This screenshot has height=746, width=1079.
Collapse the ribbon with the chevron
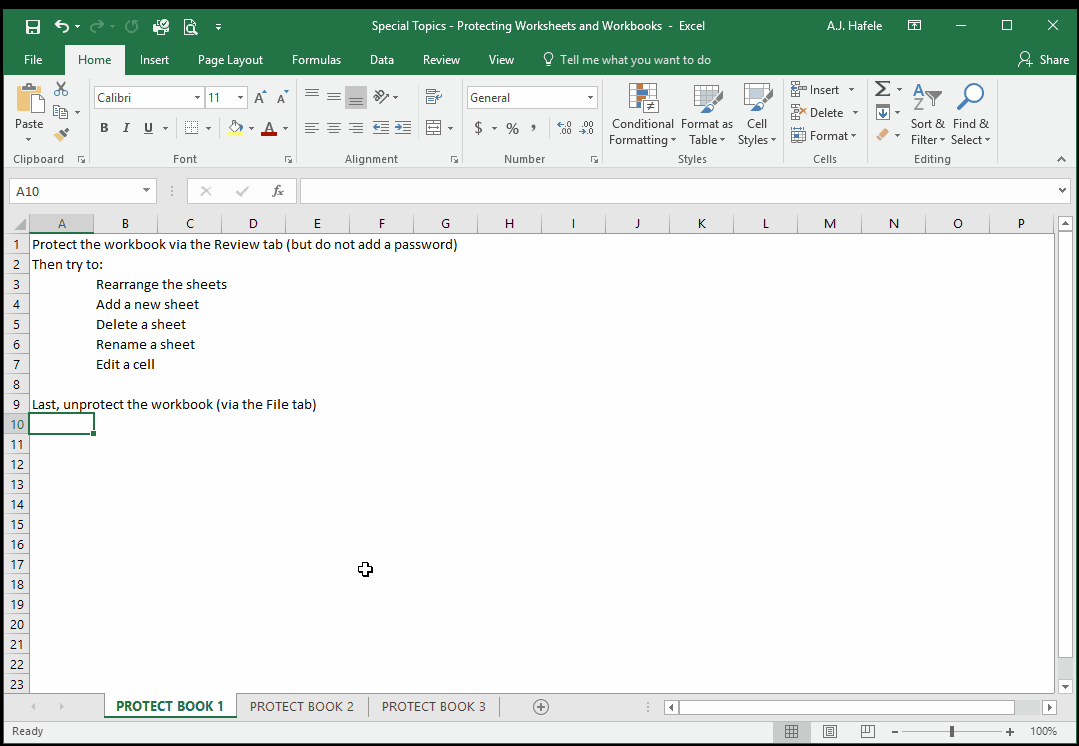click(x=1062, y=159)
